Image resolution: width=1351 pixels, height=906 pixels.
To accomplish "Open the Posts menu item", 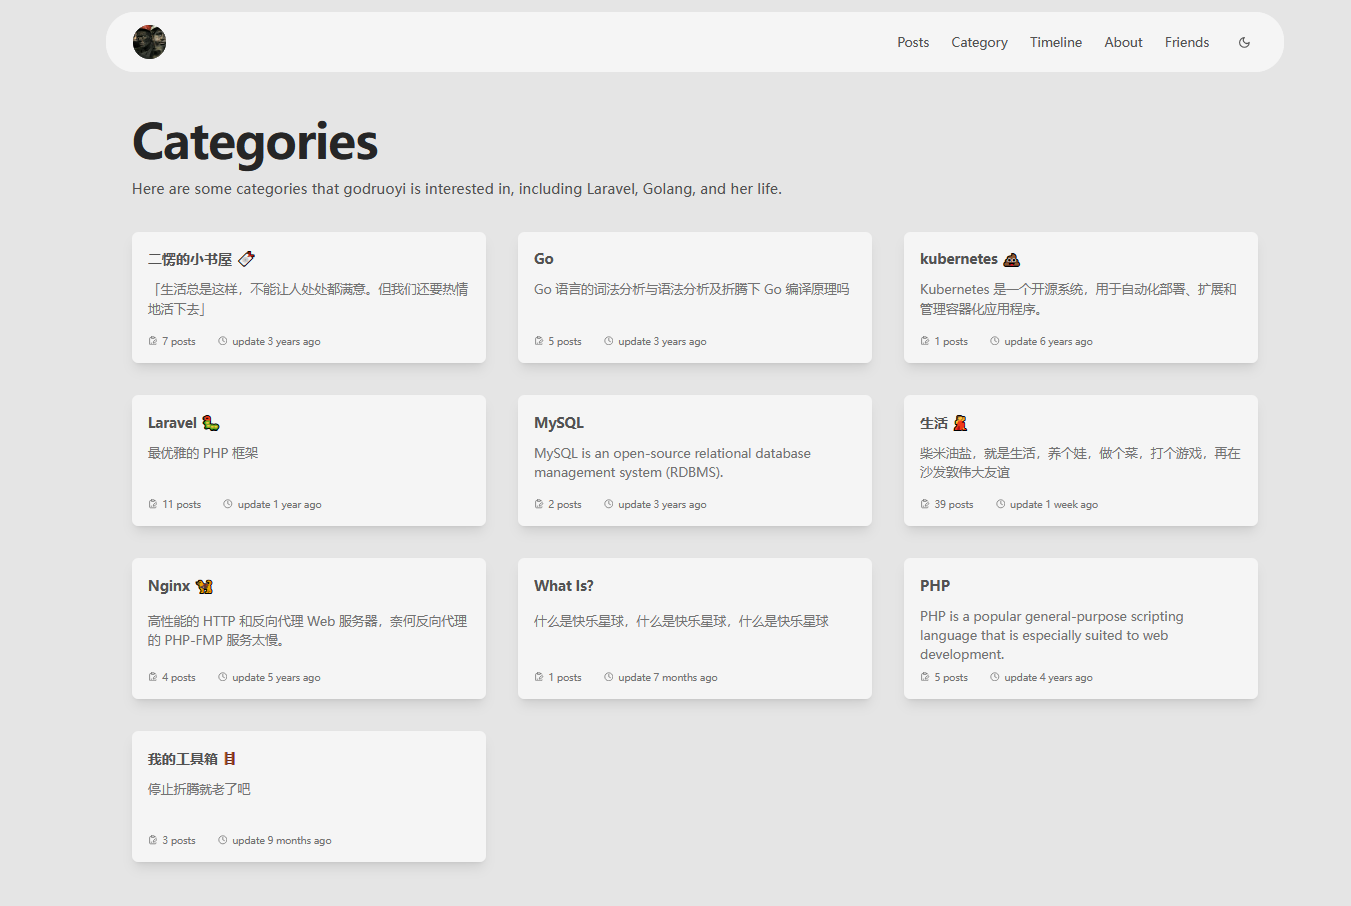I will point(912,42).
